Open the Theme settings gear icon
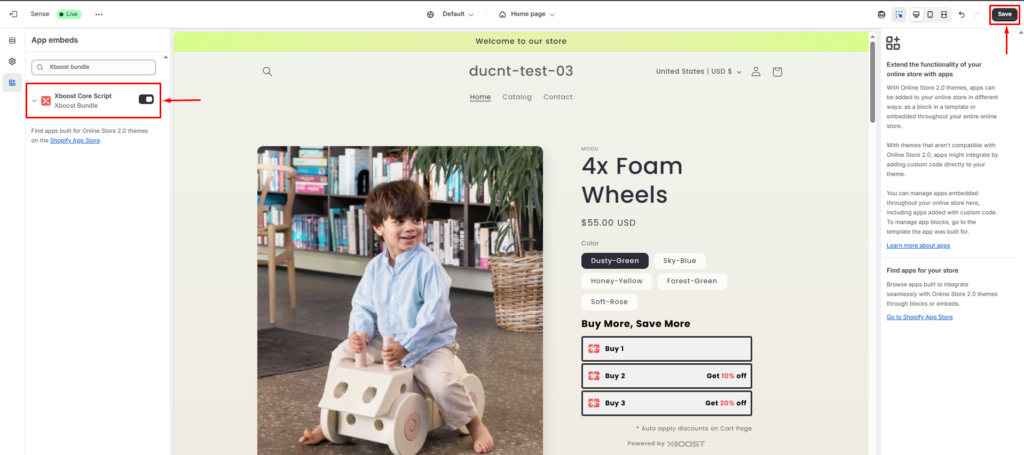 tap(12, 61)
